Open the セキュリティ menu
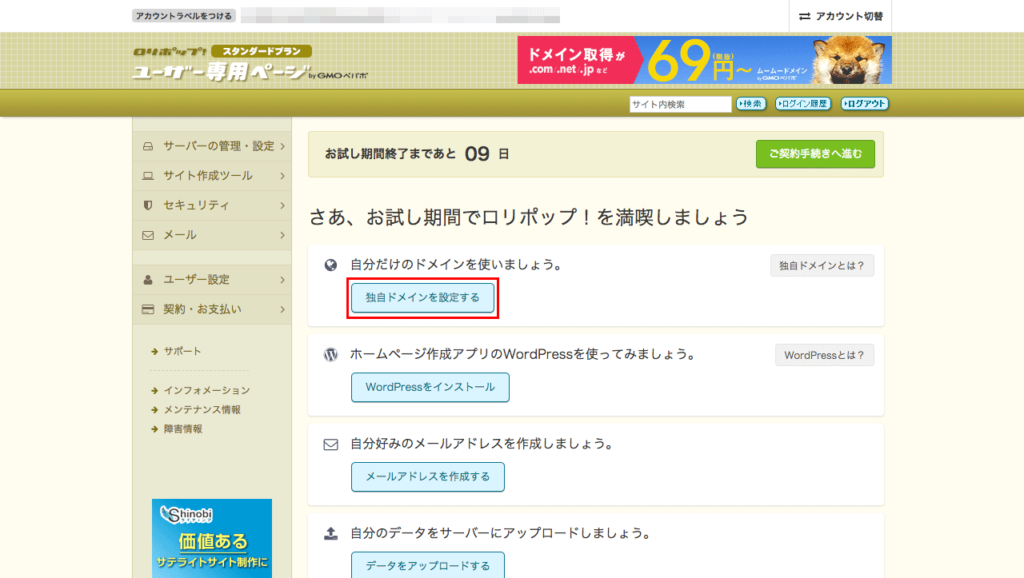The width and height of the screenshot is (1024, 578). click(212, 205)
